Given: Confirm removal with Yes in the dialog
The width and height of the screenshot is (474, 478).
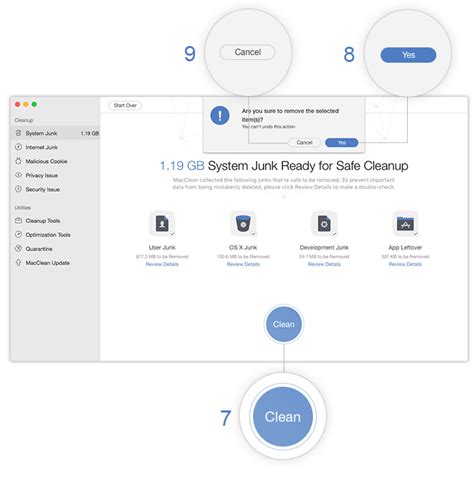Looking at the screenshot, I should (x=342, y=142).
